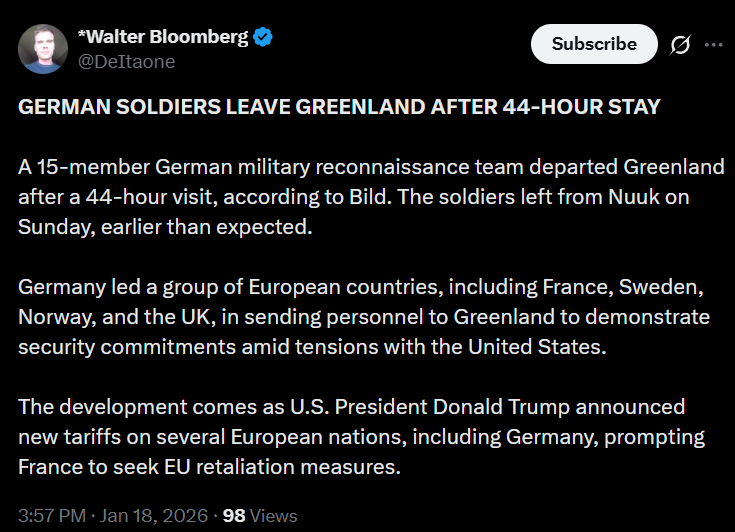The image size is (735, 532).
Task: Open the three-dot more options menu
Action: click(x=713, y=45)
